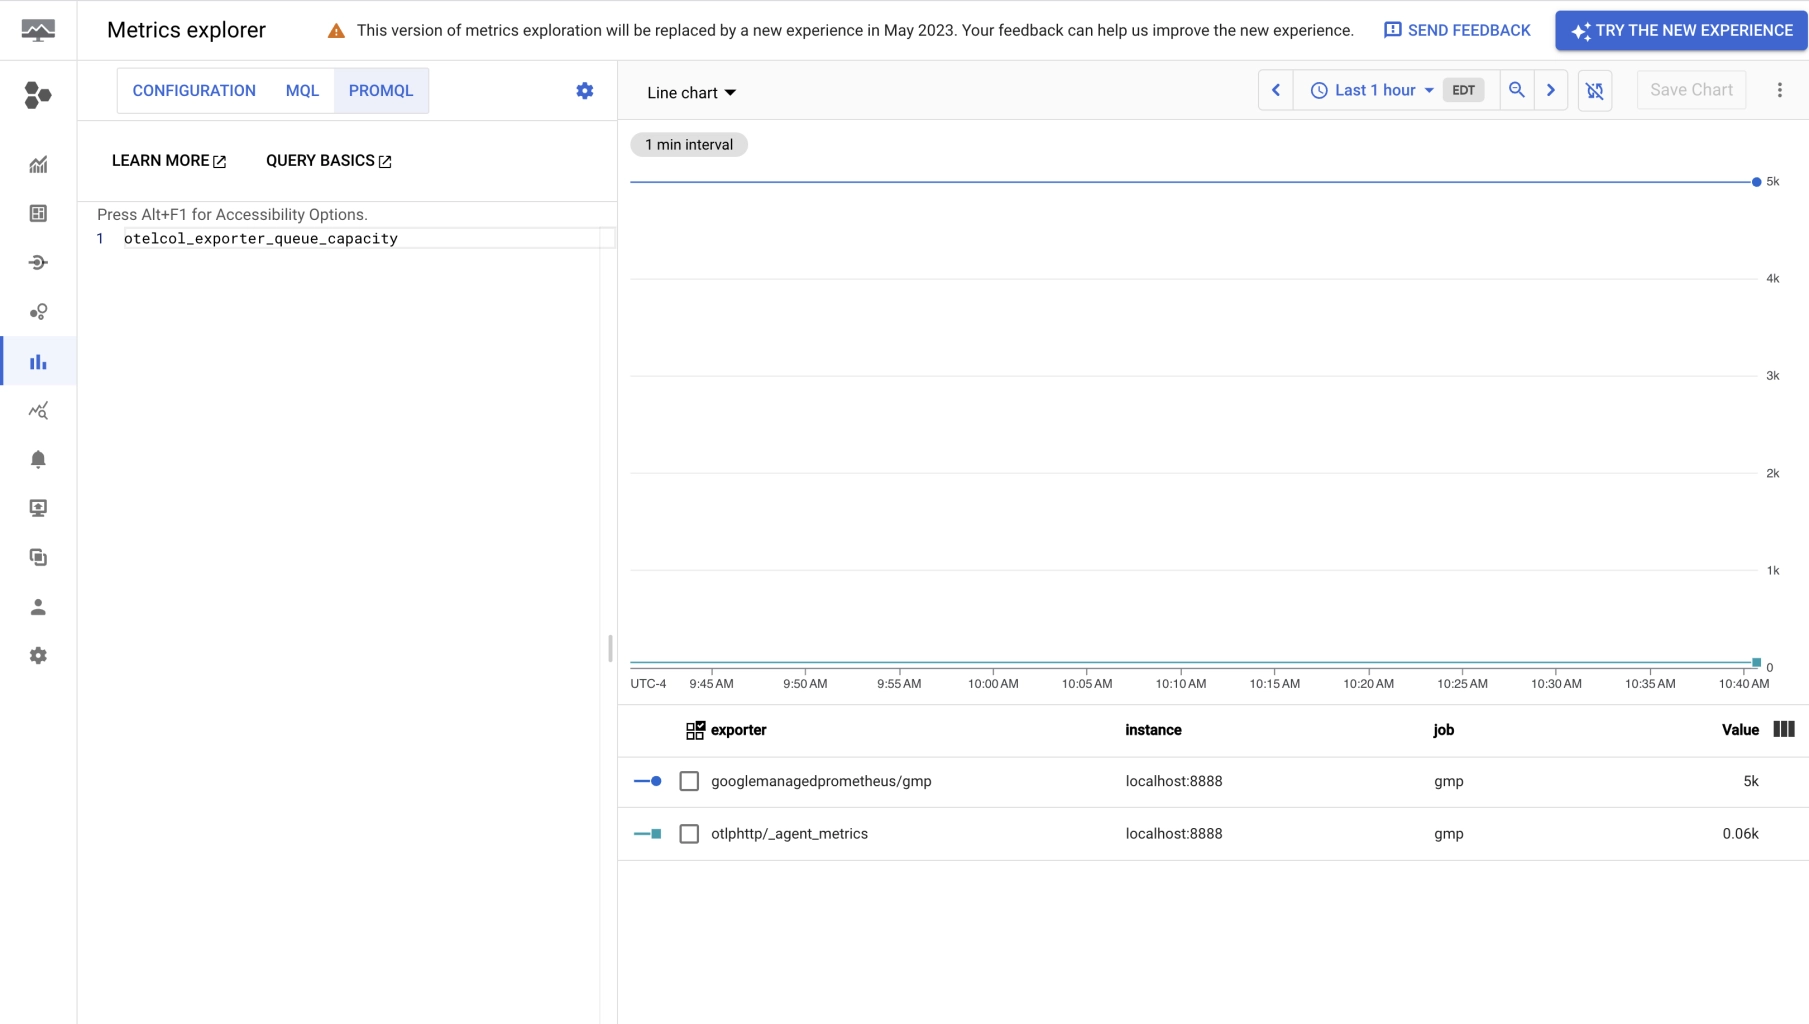Click the zoom-out magnifier in the chart toolbar
This screenshot has height=1024, width=1809.
(x=1516, y=90)
